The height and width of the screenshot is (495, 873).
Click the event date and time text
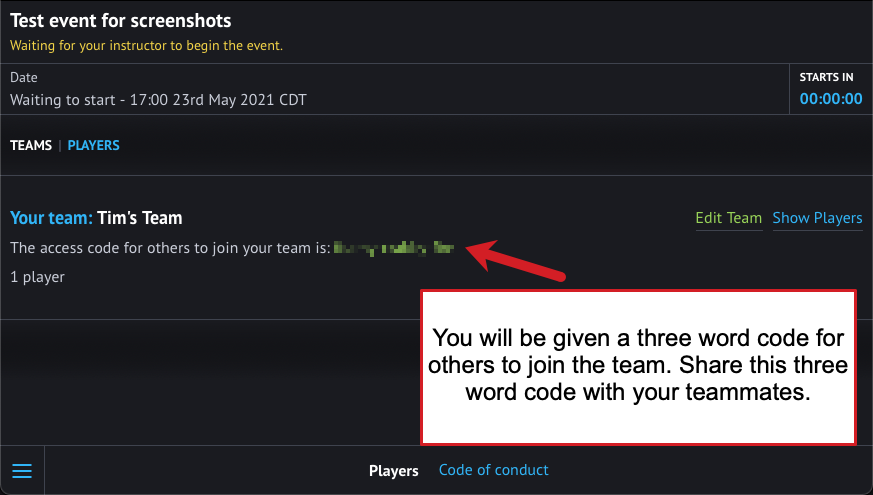tap(158, 100)
